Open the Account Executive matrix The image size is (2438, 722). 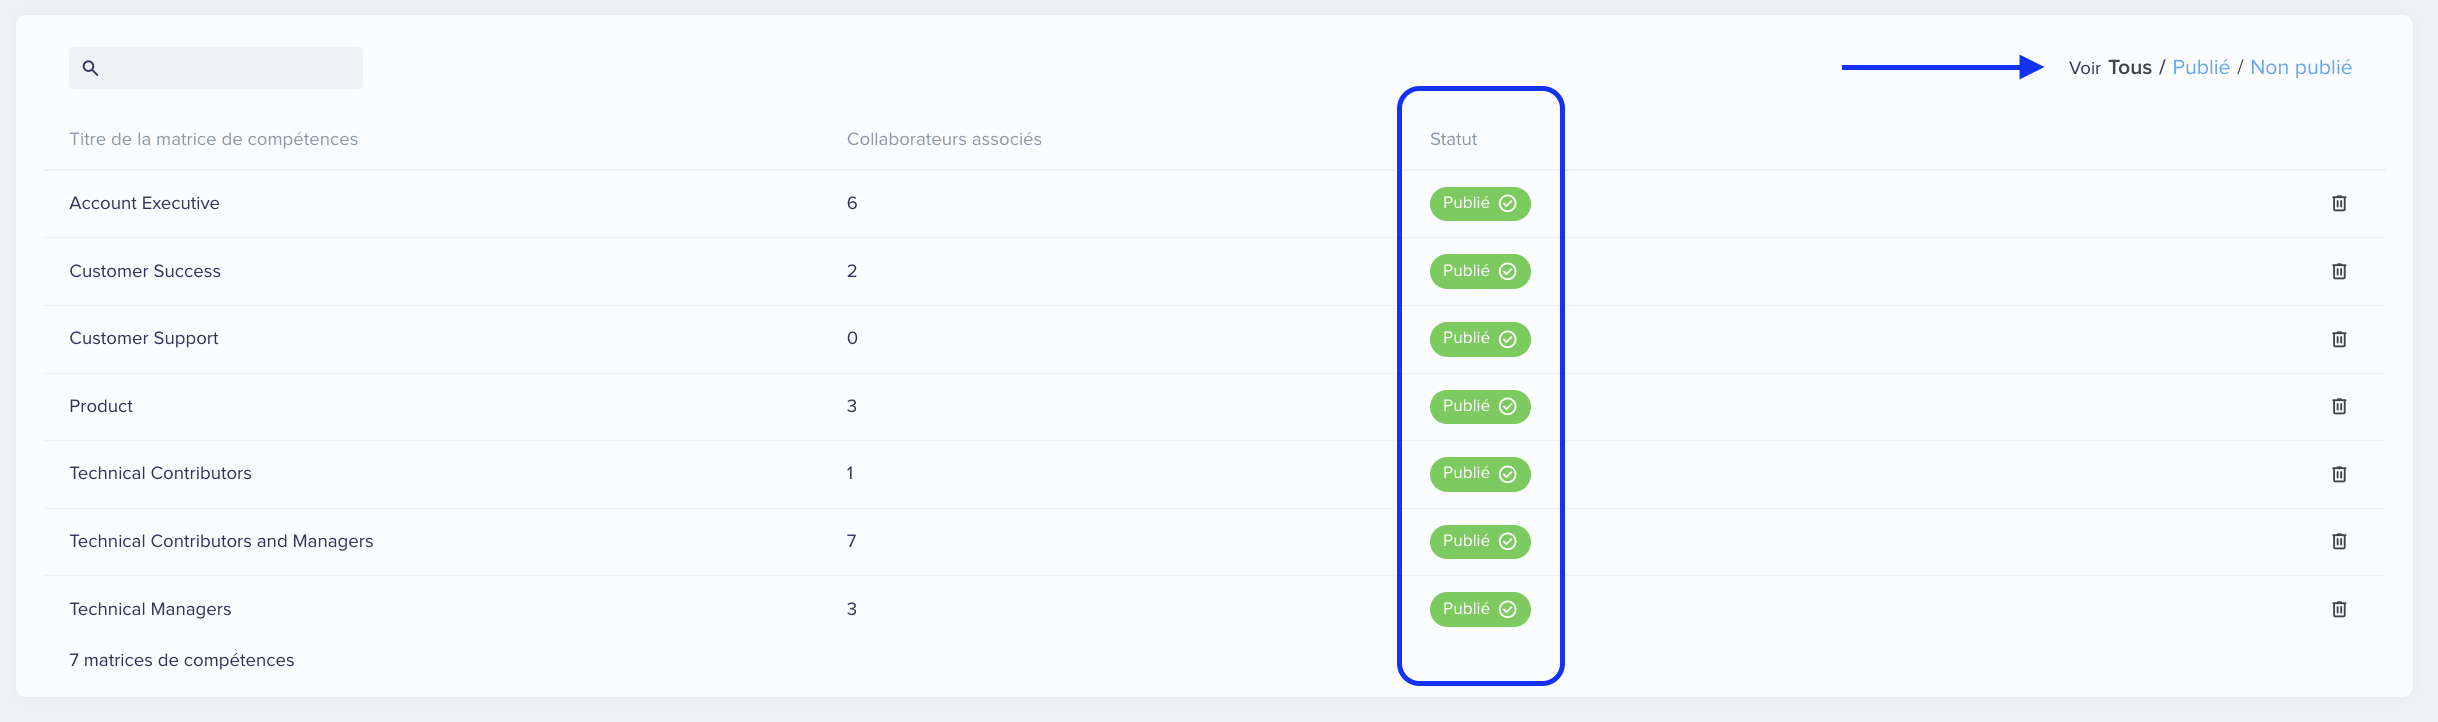coord(144,203)
